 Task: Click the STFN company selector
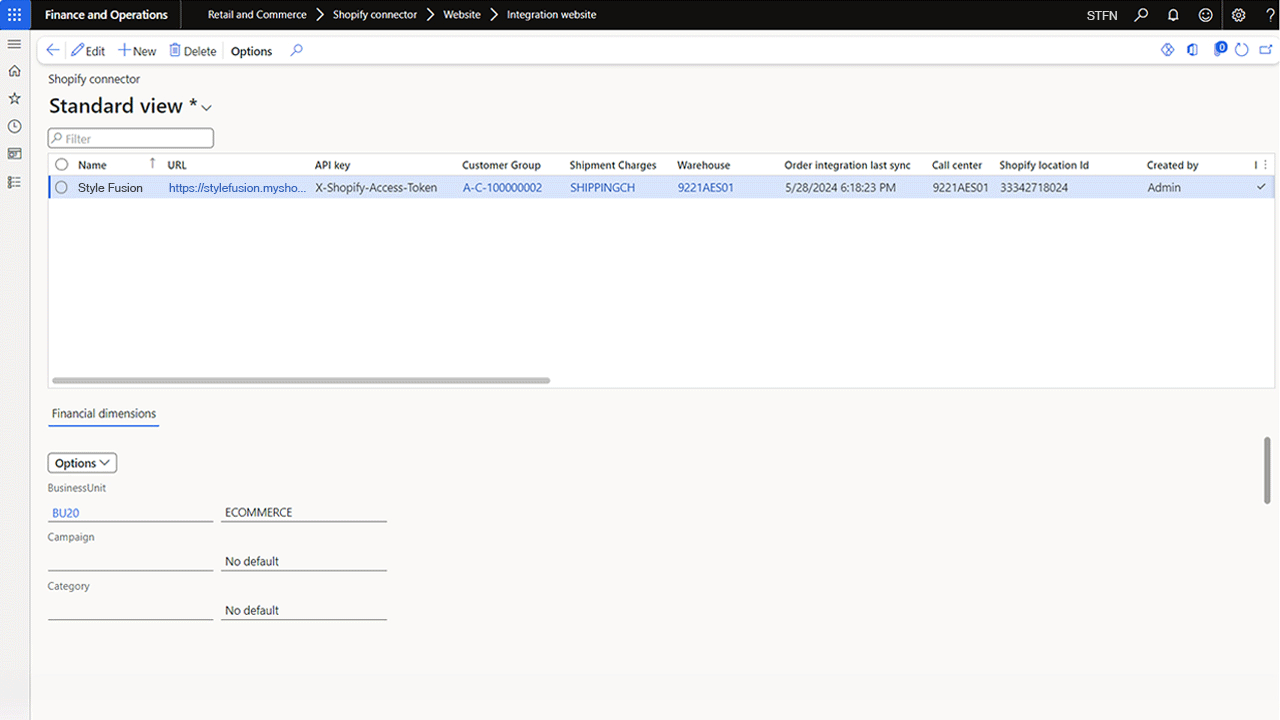1102,15
